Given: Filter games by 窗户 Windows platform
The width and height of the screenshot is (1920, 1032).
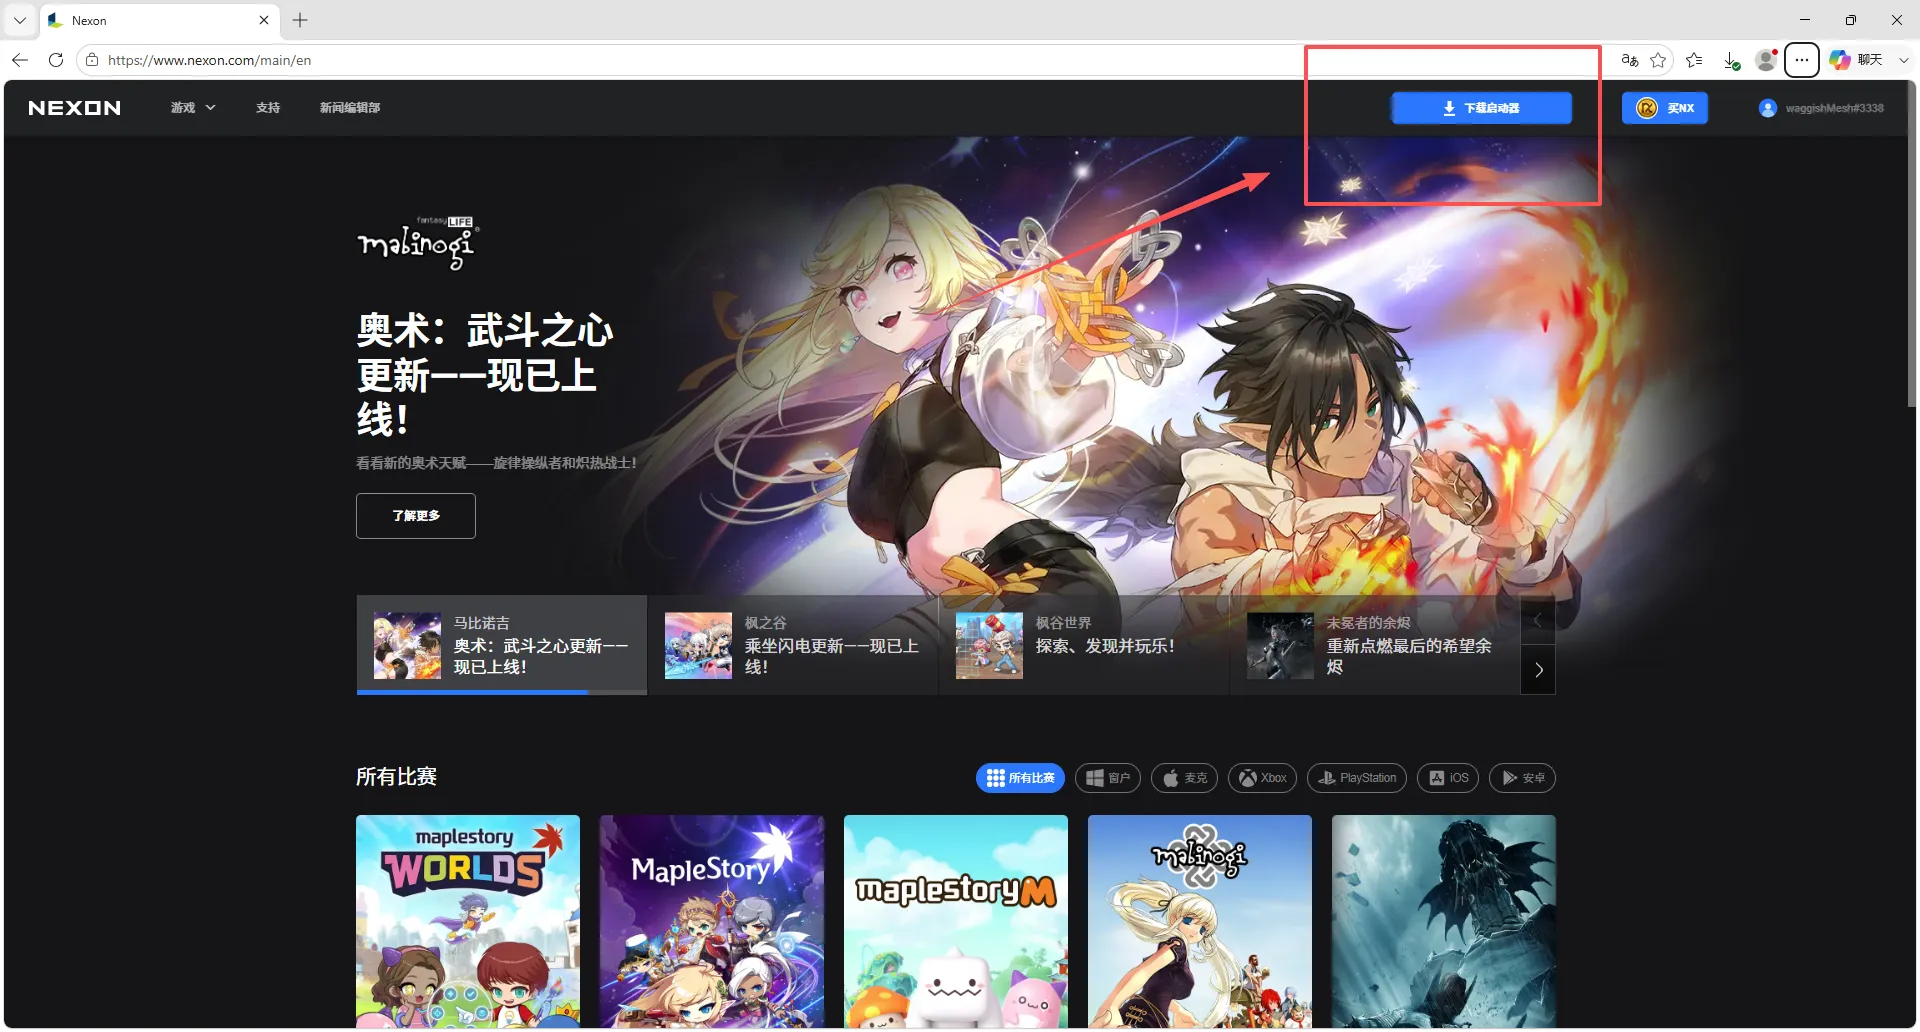Looking at the screenshot, I should pos(1108,778).
